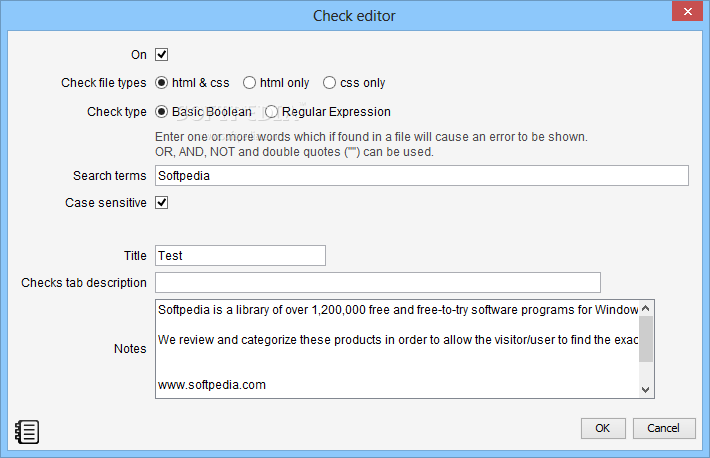The width and height of the screenshot is (710, 458).
Task: Click the 'OR, AND, NOT' help text line
Action: (294, 152)
